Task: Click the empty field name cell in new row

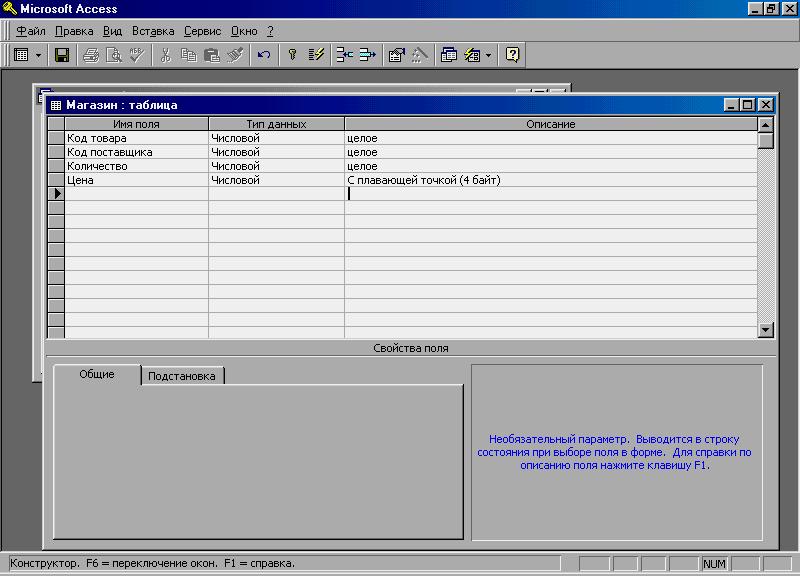Action: (136, 194)
